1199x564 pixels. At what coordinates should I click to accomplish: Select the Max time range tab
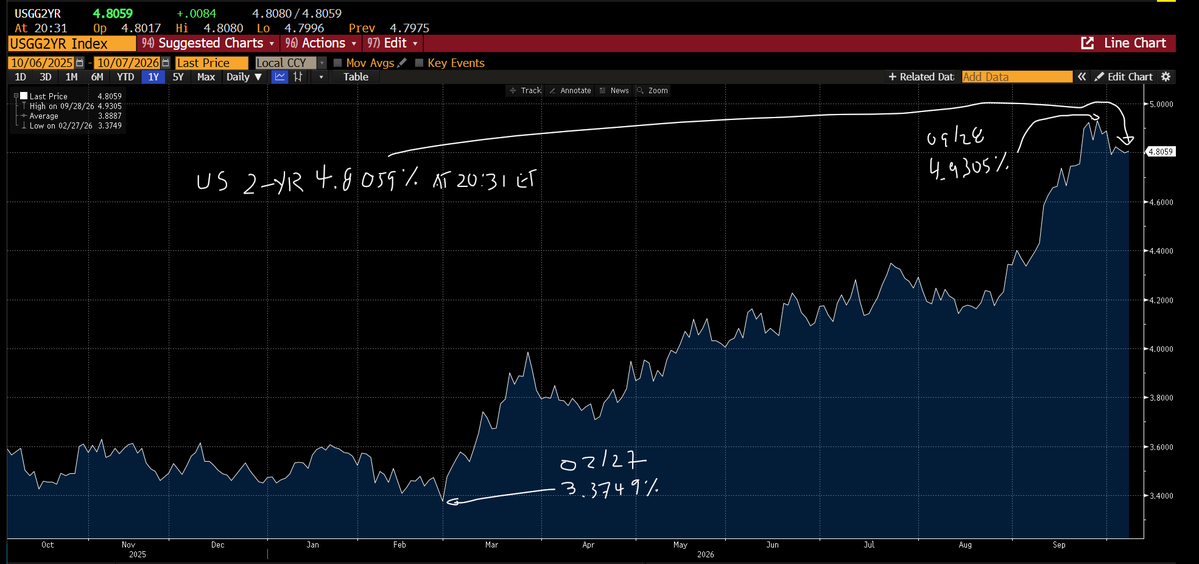pyautogui.click(x=206, y=77)
